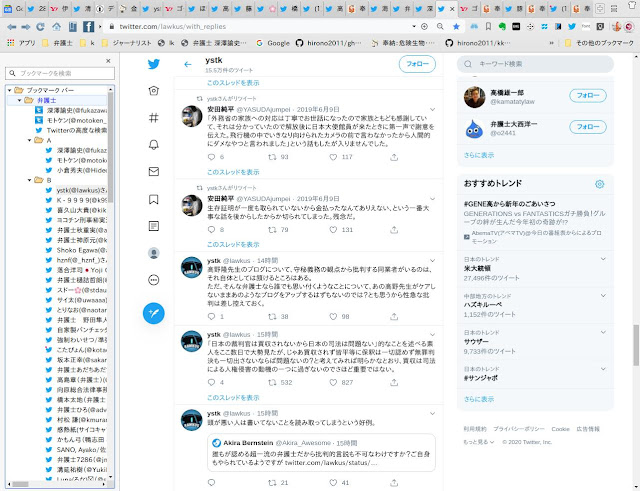Screen dimensions: 640x491
Task: Open options chevron for 米大統領 trend
Action: pos(603,259)
